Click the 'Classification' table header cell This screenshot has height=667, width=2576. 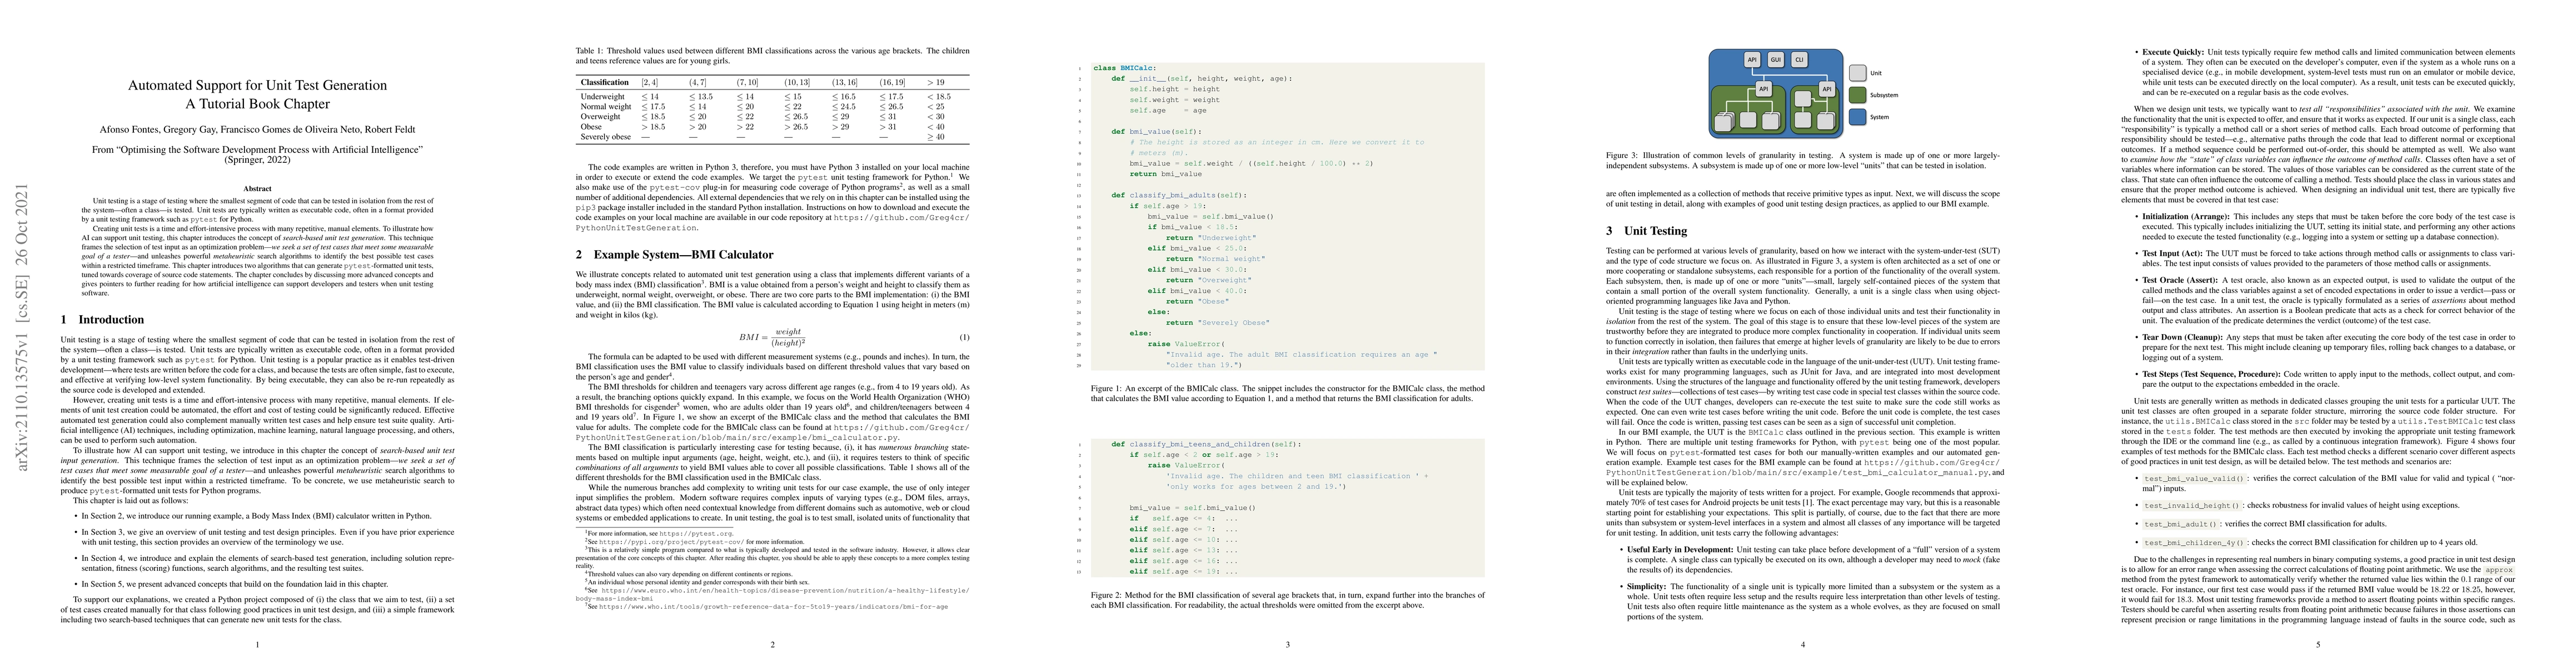pos(604,82)
